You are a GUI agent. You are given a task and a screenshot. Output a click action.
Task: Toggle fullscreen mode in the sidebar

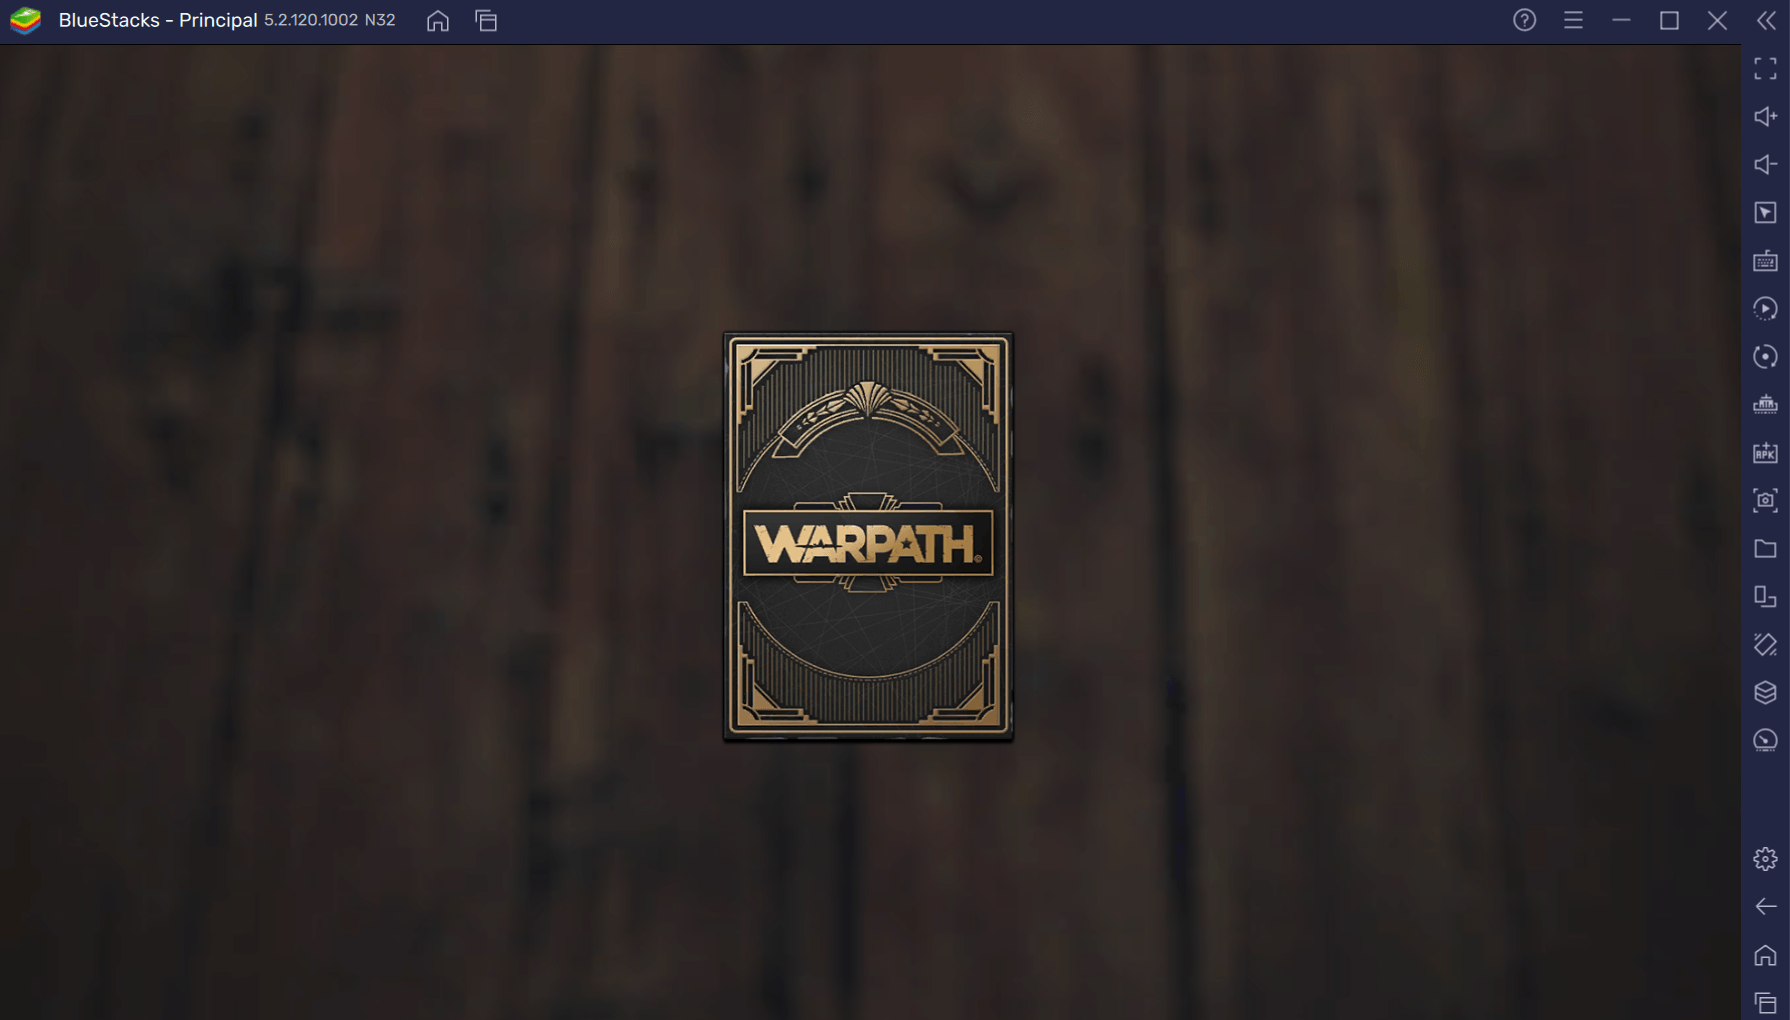pos(1765,68)
